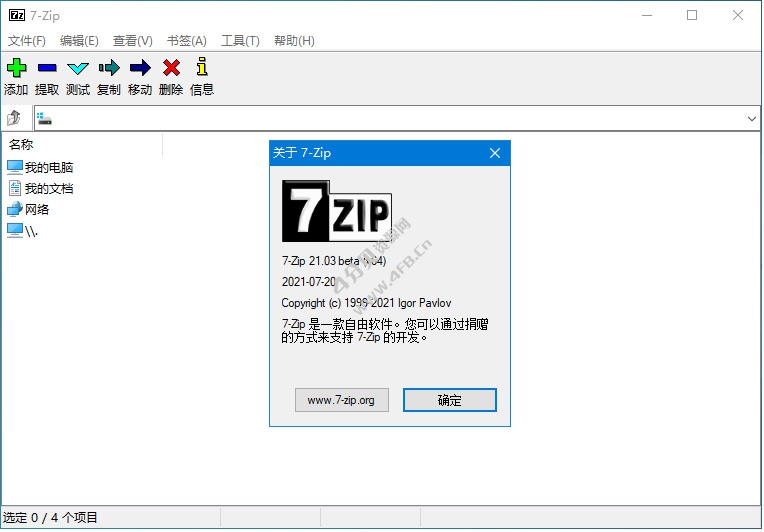
Task: Select the 我的电脑 computer icon
Action: point(15,167)
